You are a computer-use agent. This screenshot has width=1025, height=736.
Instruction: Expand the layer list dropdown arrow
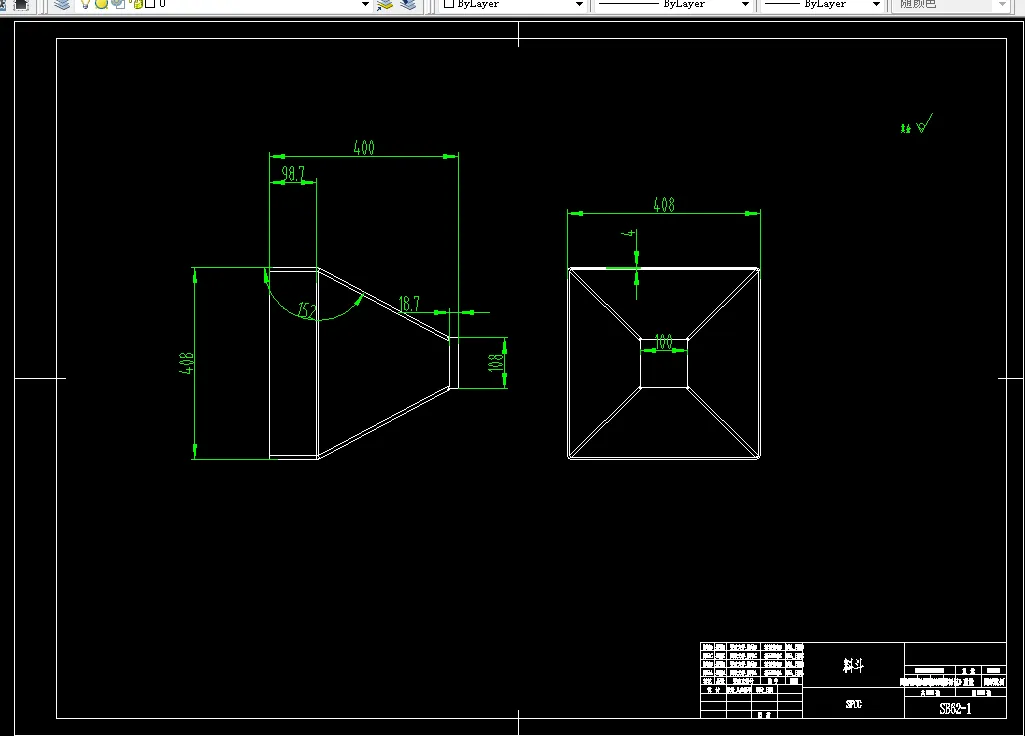click(x=365, y=5)
